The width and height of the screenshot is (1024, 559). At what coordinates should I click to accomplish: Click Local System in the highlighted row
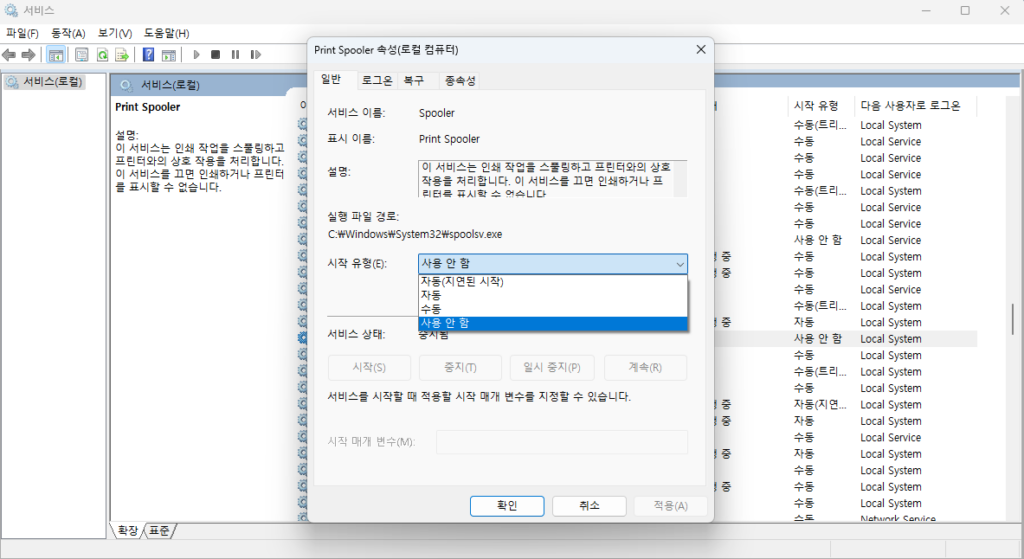coord(891,339)
